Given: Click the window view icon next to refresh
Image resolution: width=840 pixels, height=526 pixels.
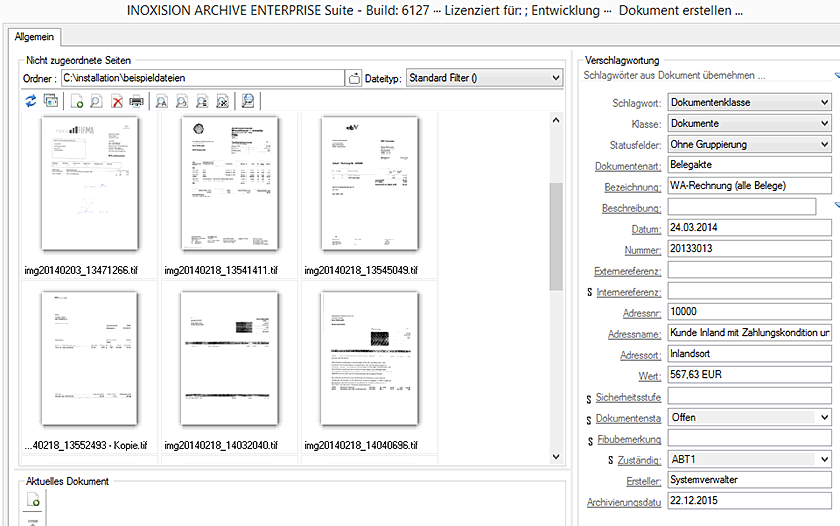Looking at the screenshot, I should 50,101.
